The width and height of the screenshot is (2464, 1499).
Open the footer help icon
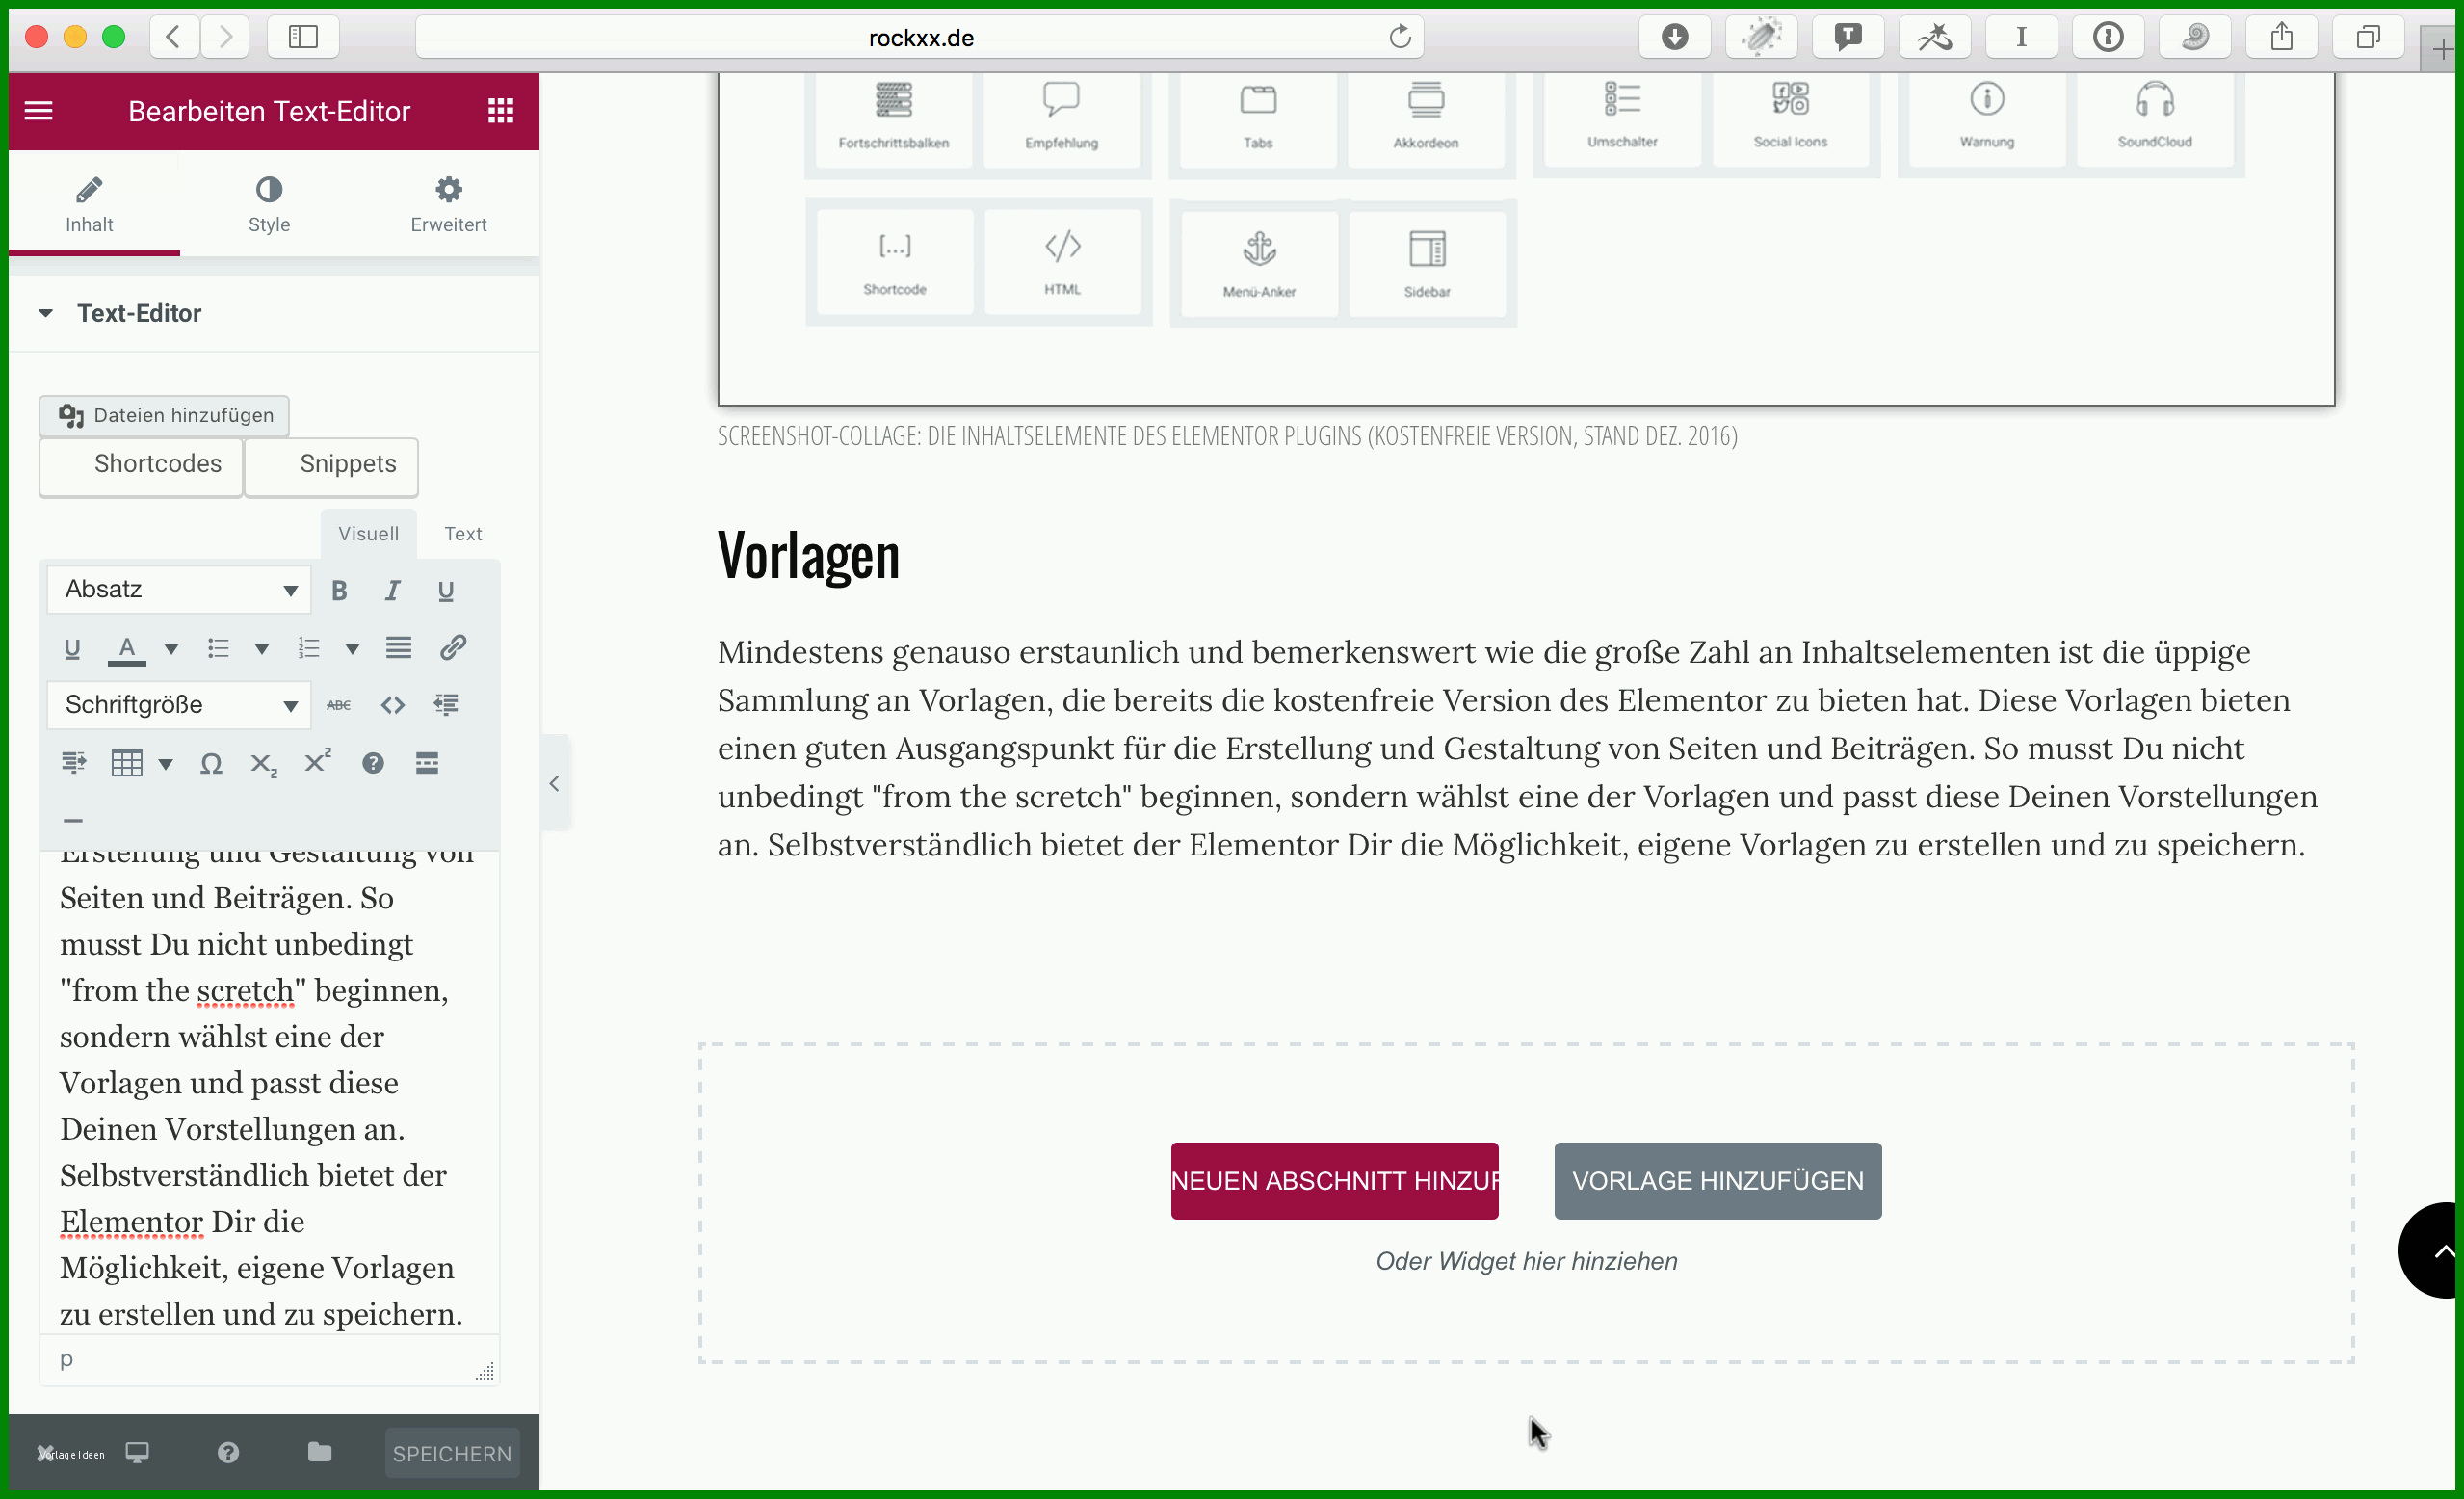click(x=228, y=1453)
